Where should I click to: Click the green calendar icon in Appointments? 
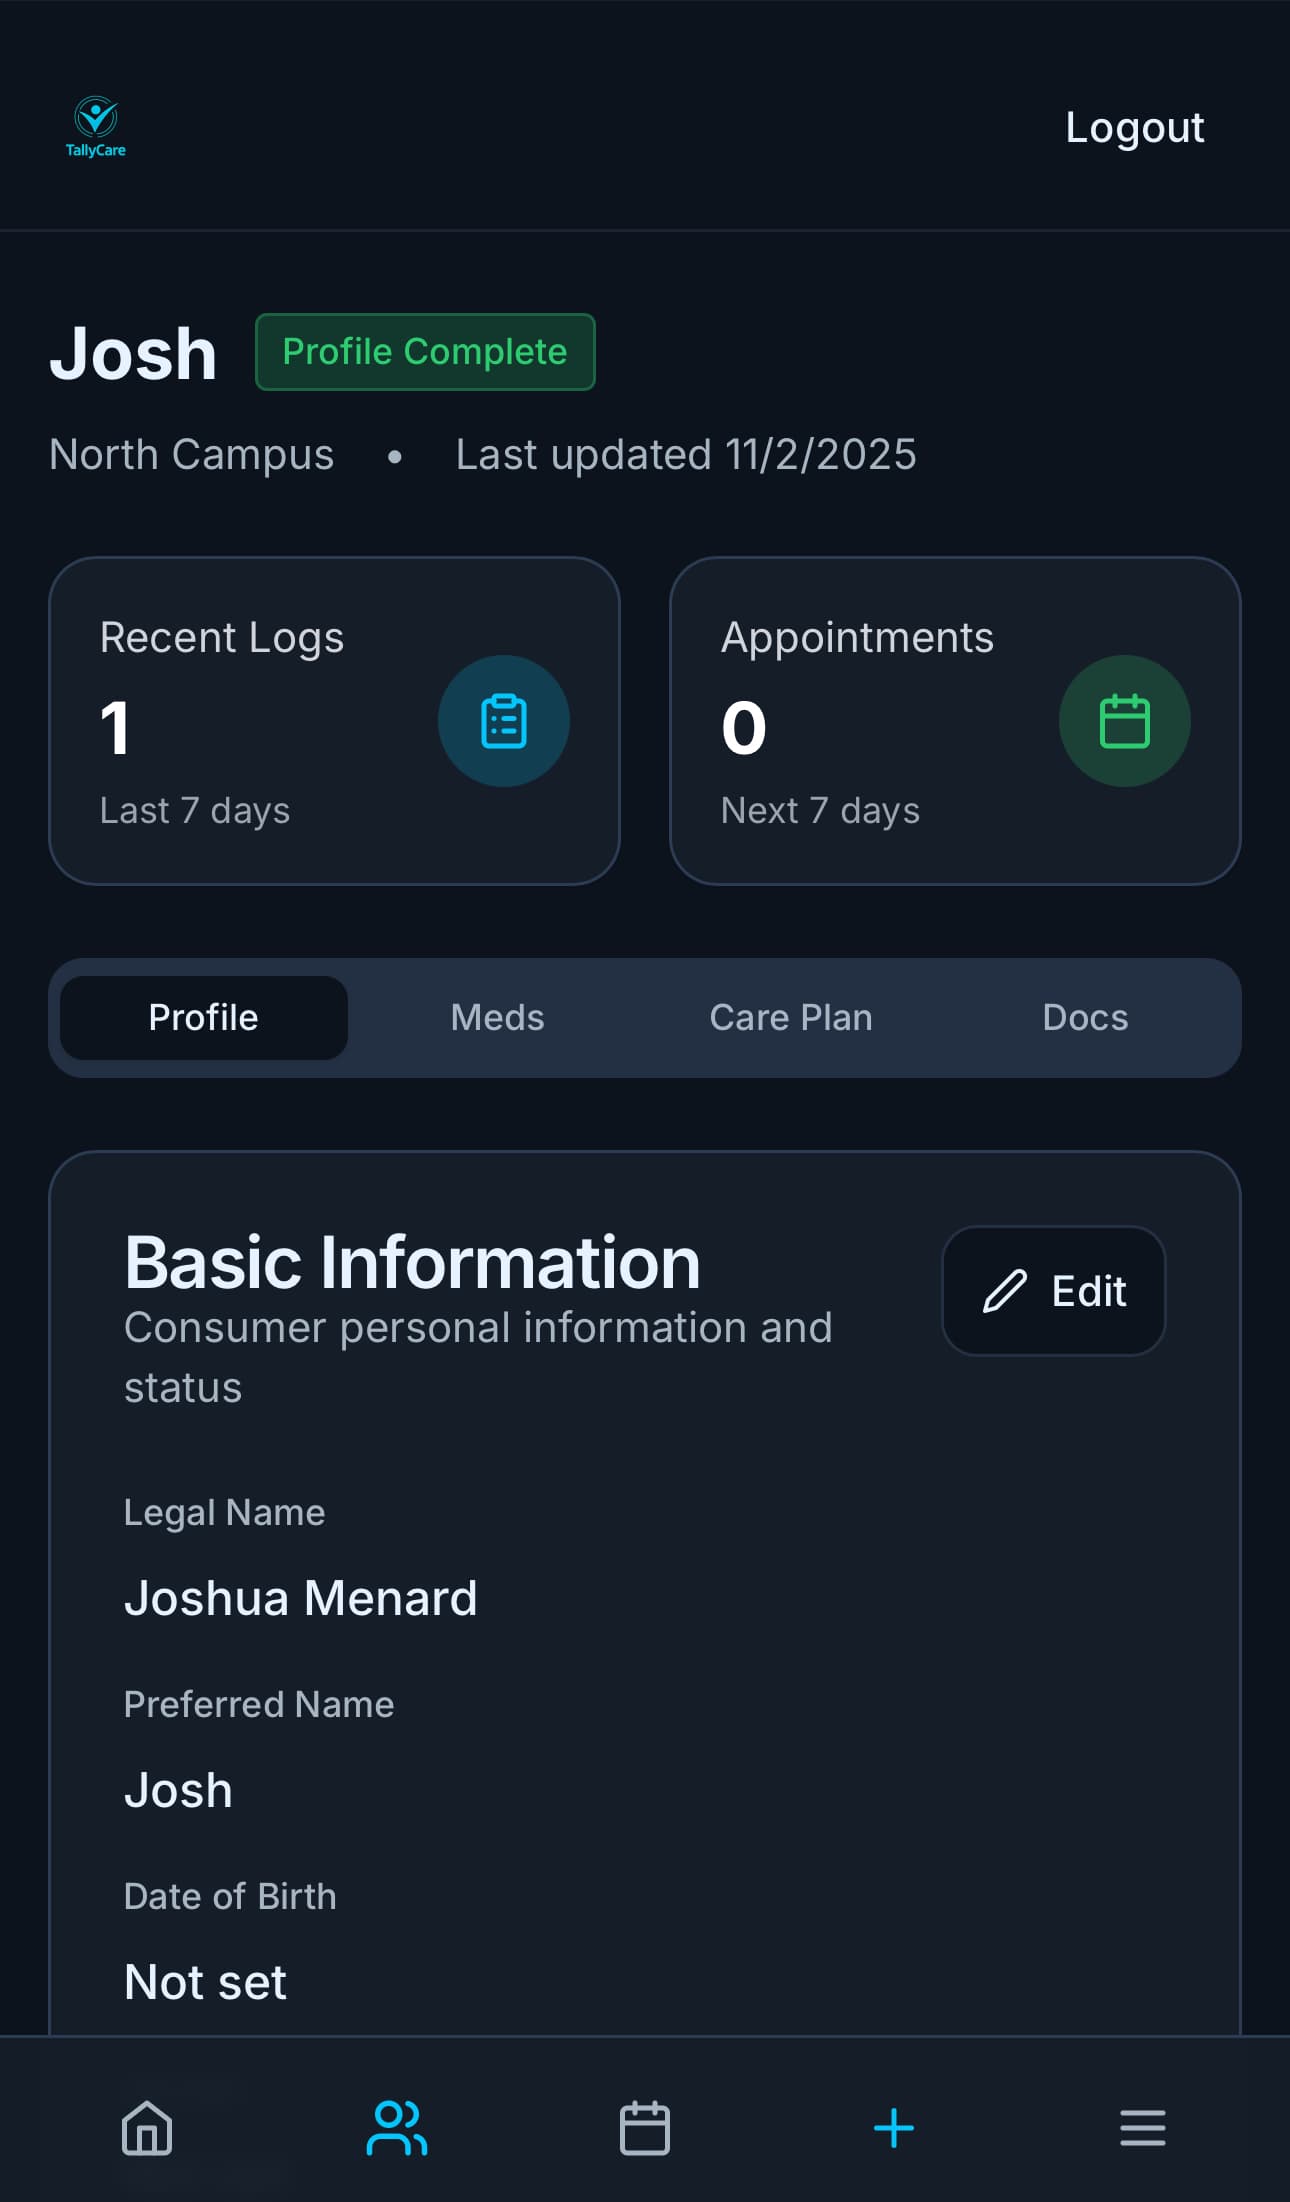[1124, 721]
